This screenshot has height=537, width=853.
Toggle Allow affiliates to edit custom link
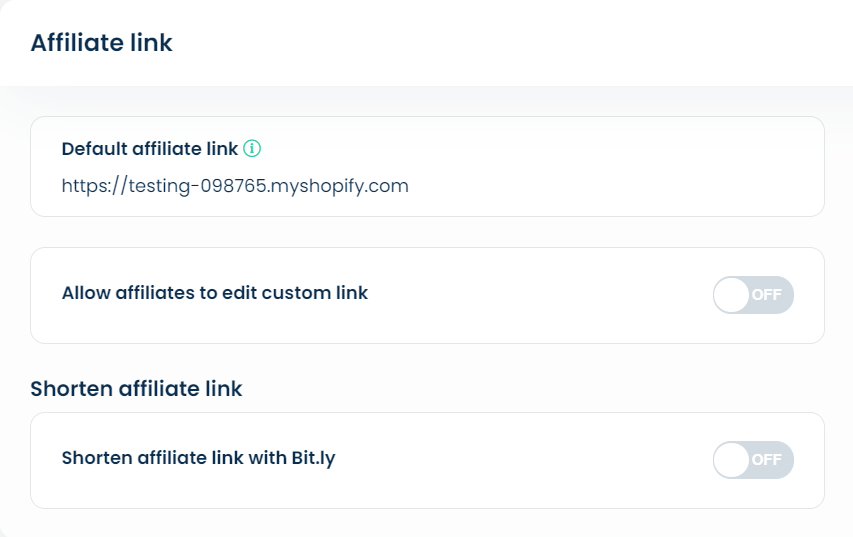pyautogui.click(x=753, y=295)
